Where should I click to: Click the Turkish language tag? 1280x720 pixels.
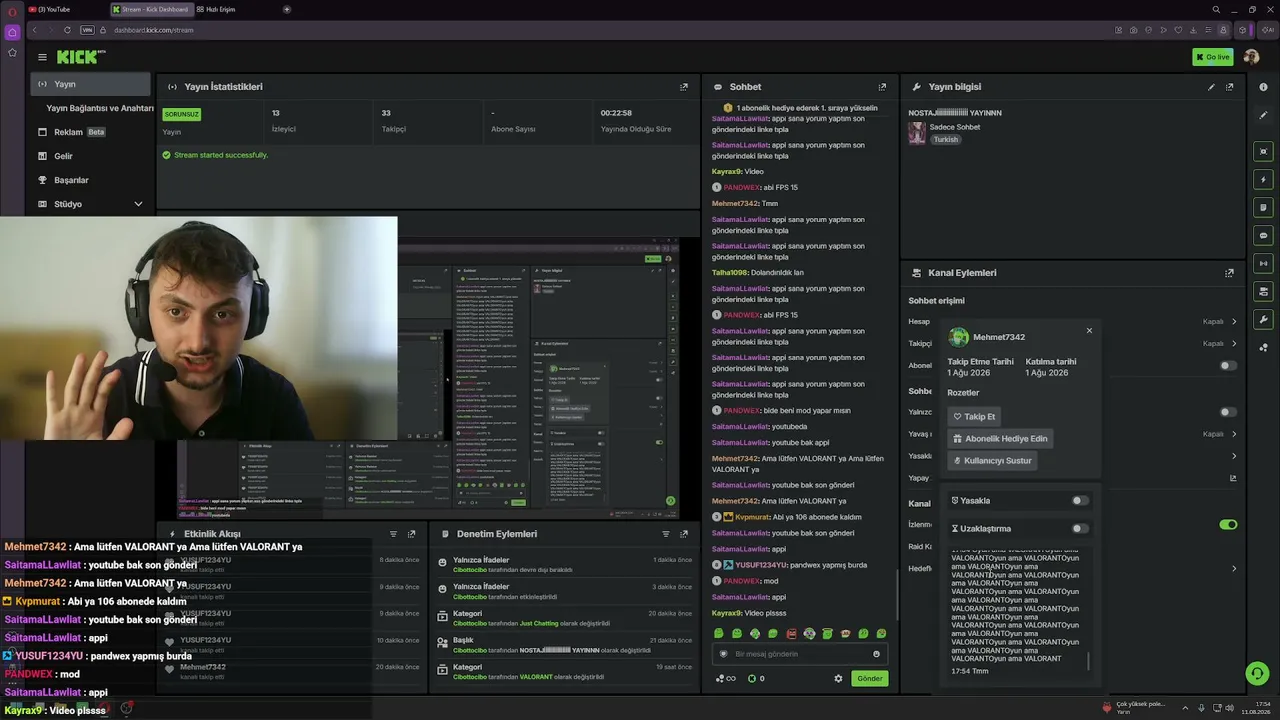coord(946,139)
